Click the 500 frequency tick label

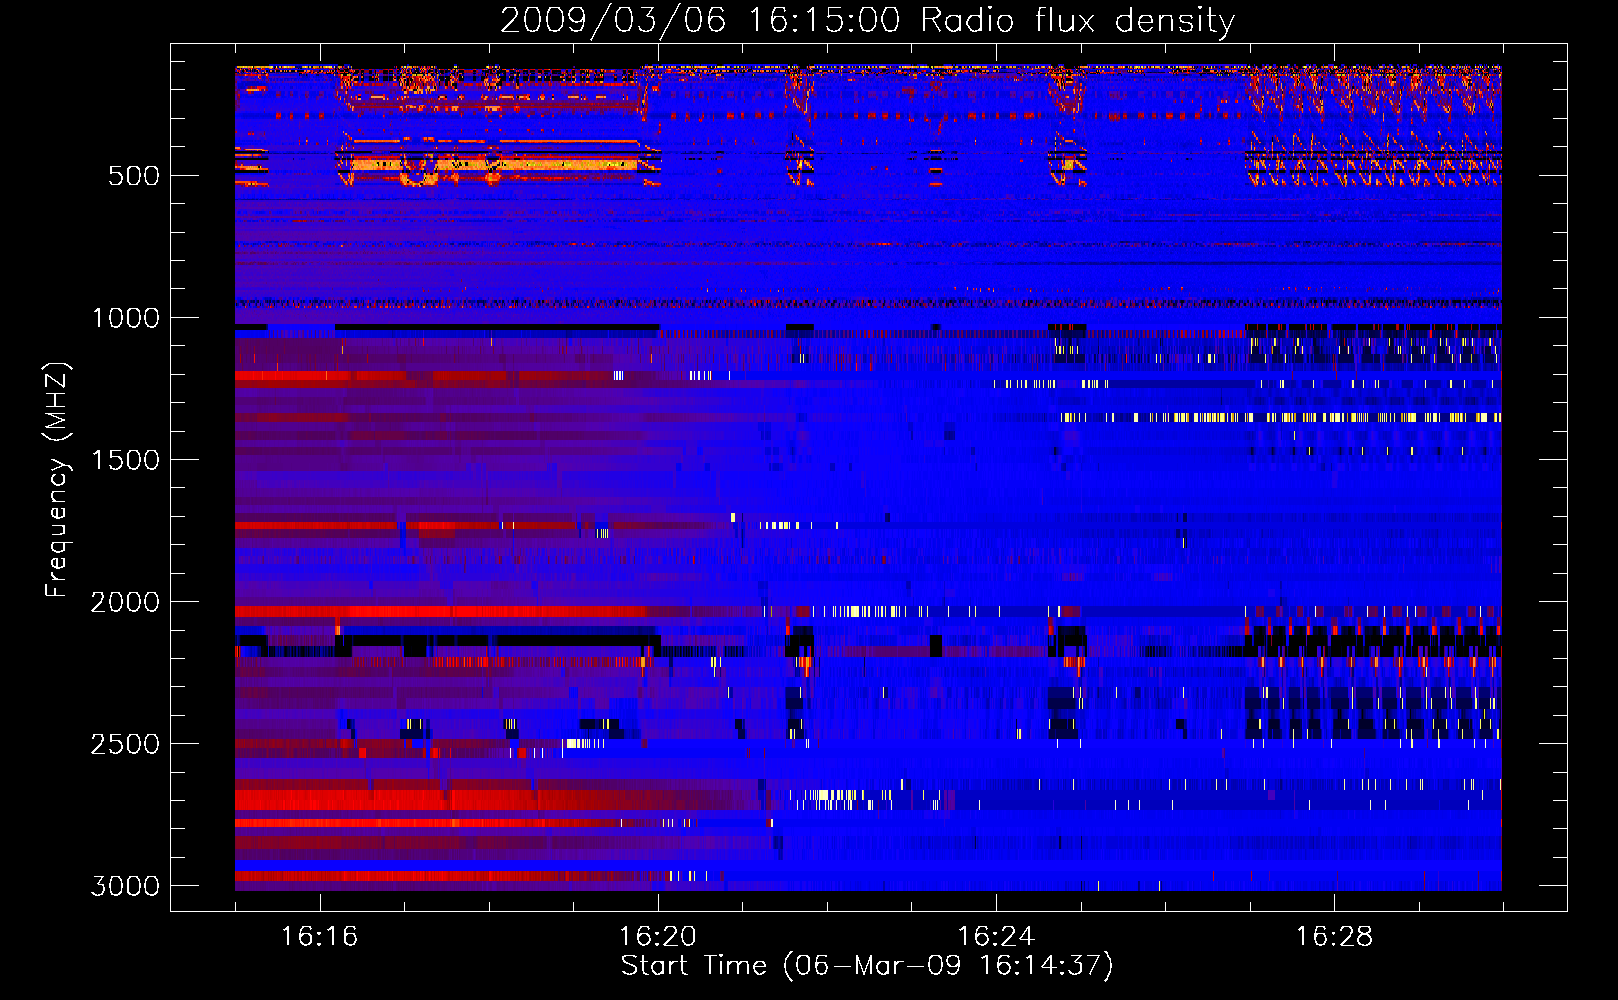pyautogui.click(x=134, y=176)
